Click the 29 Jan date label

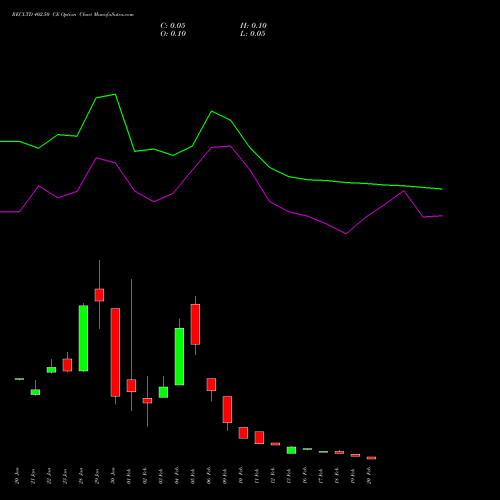pyautogui.click(x=97, y=476)
